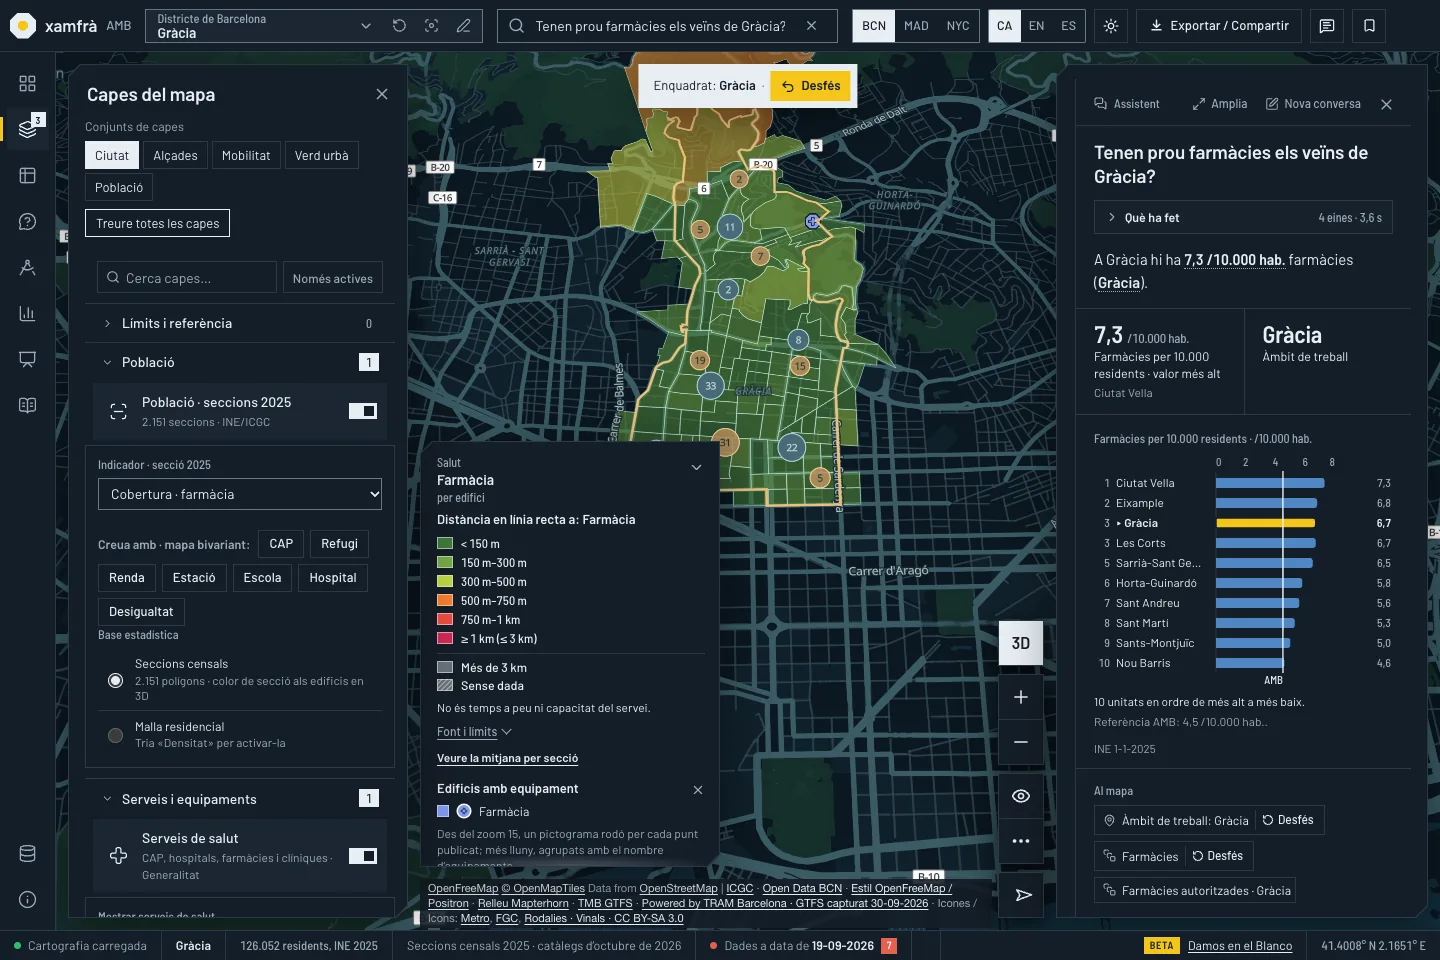
Task: Collapse the Farmàcia legend chevron
Action: click(x=697, y=467)
